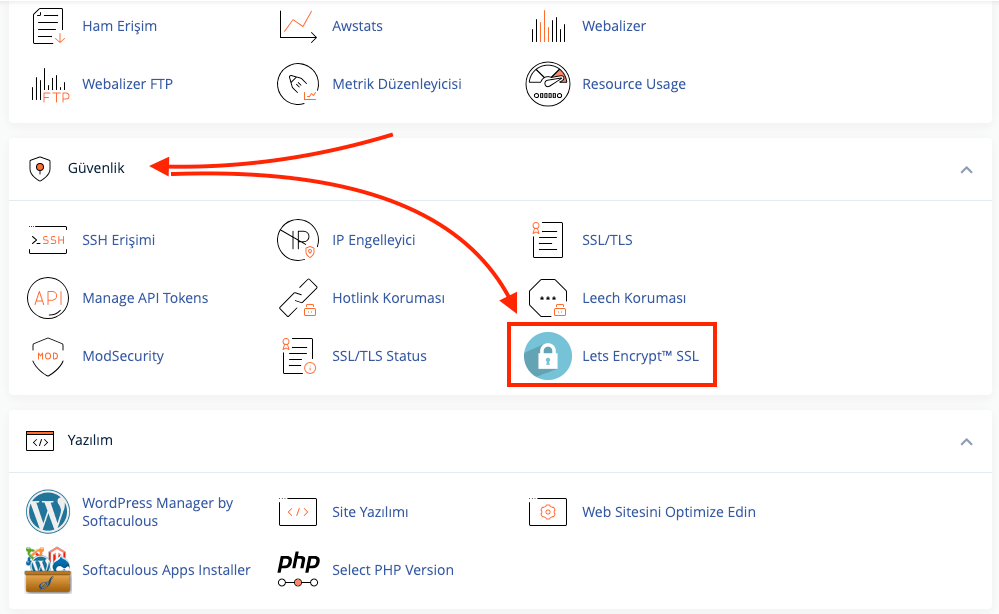Image resolution: width=999 pixels, height=614 pixels.
Task: Open Web Sitesini Optimize Edin link
Action: (668, 512)
